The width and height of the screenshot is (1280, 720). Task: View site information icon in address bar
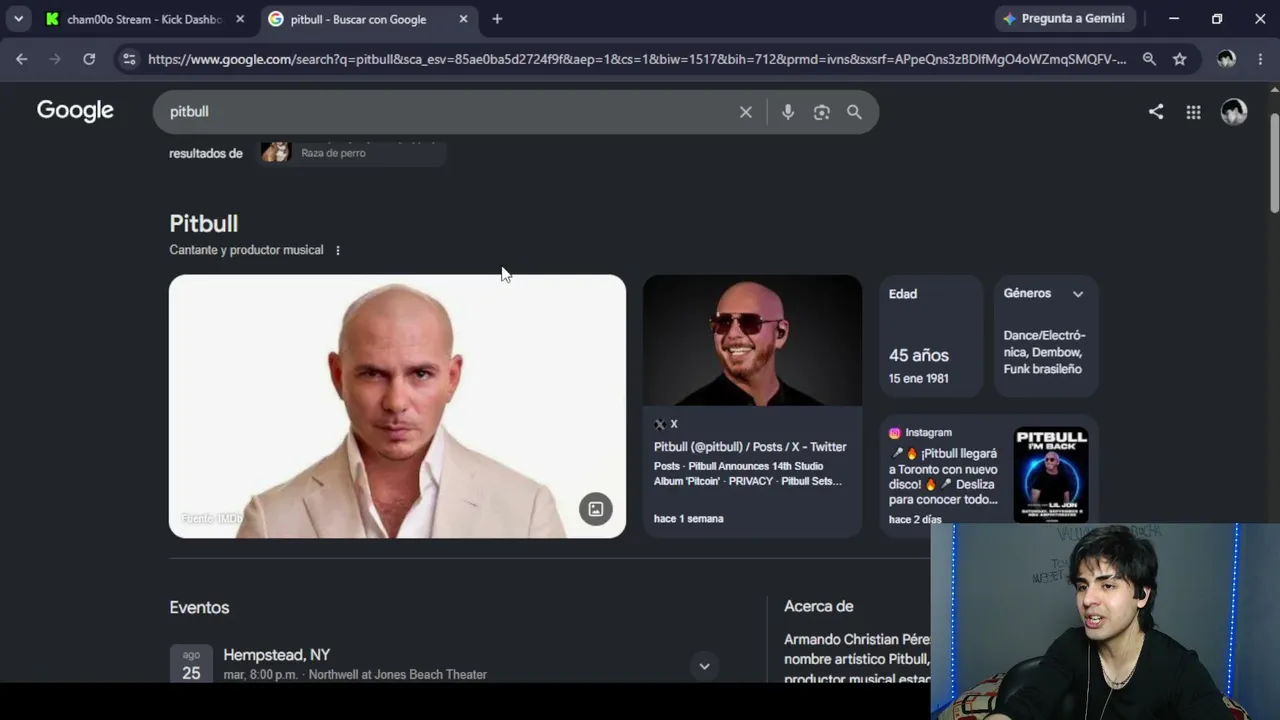(129, 59)
